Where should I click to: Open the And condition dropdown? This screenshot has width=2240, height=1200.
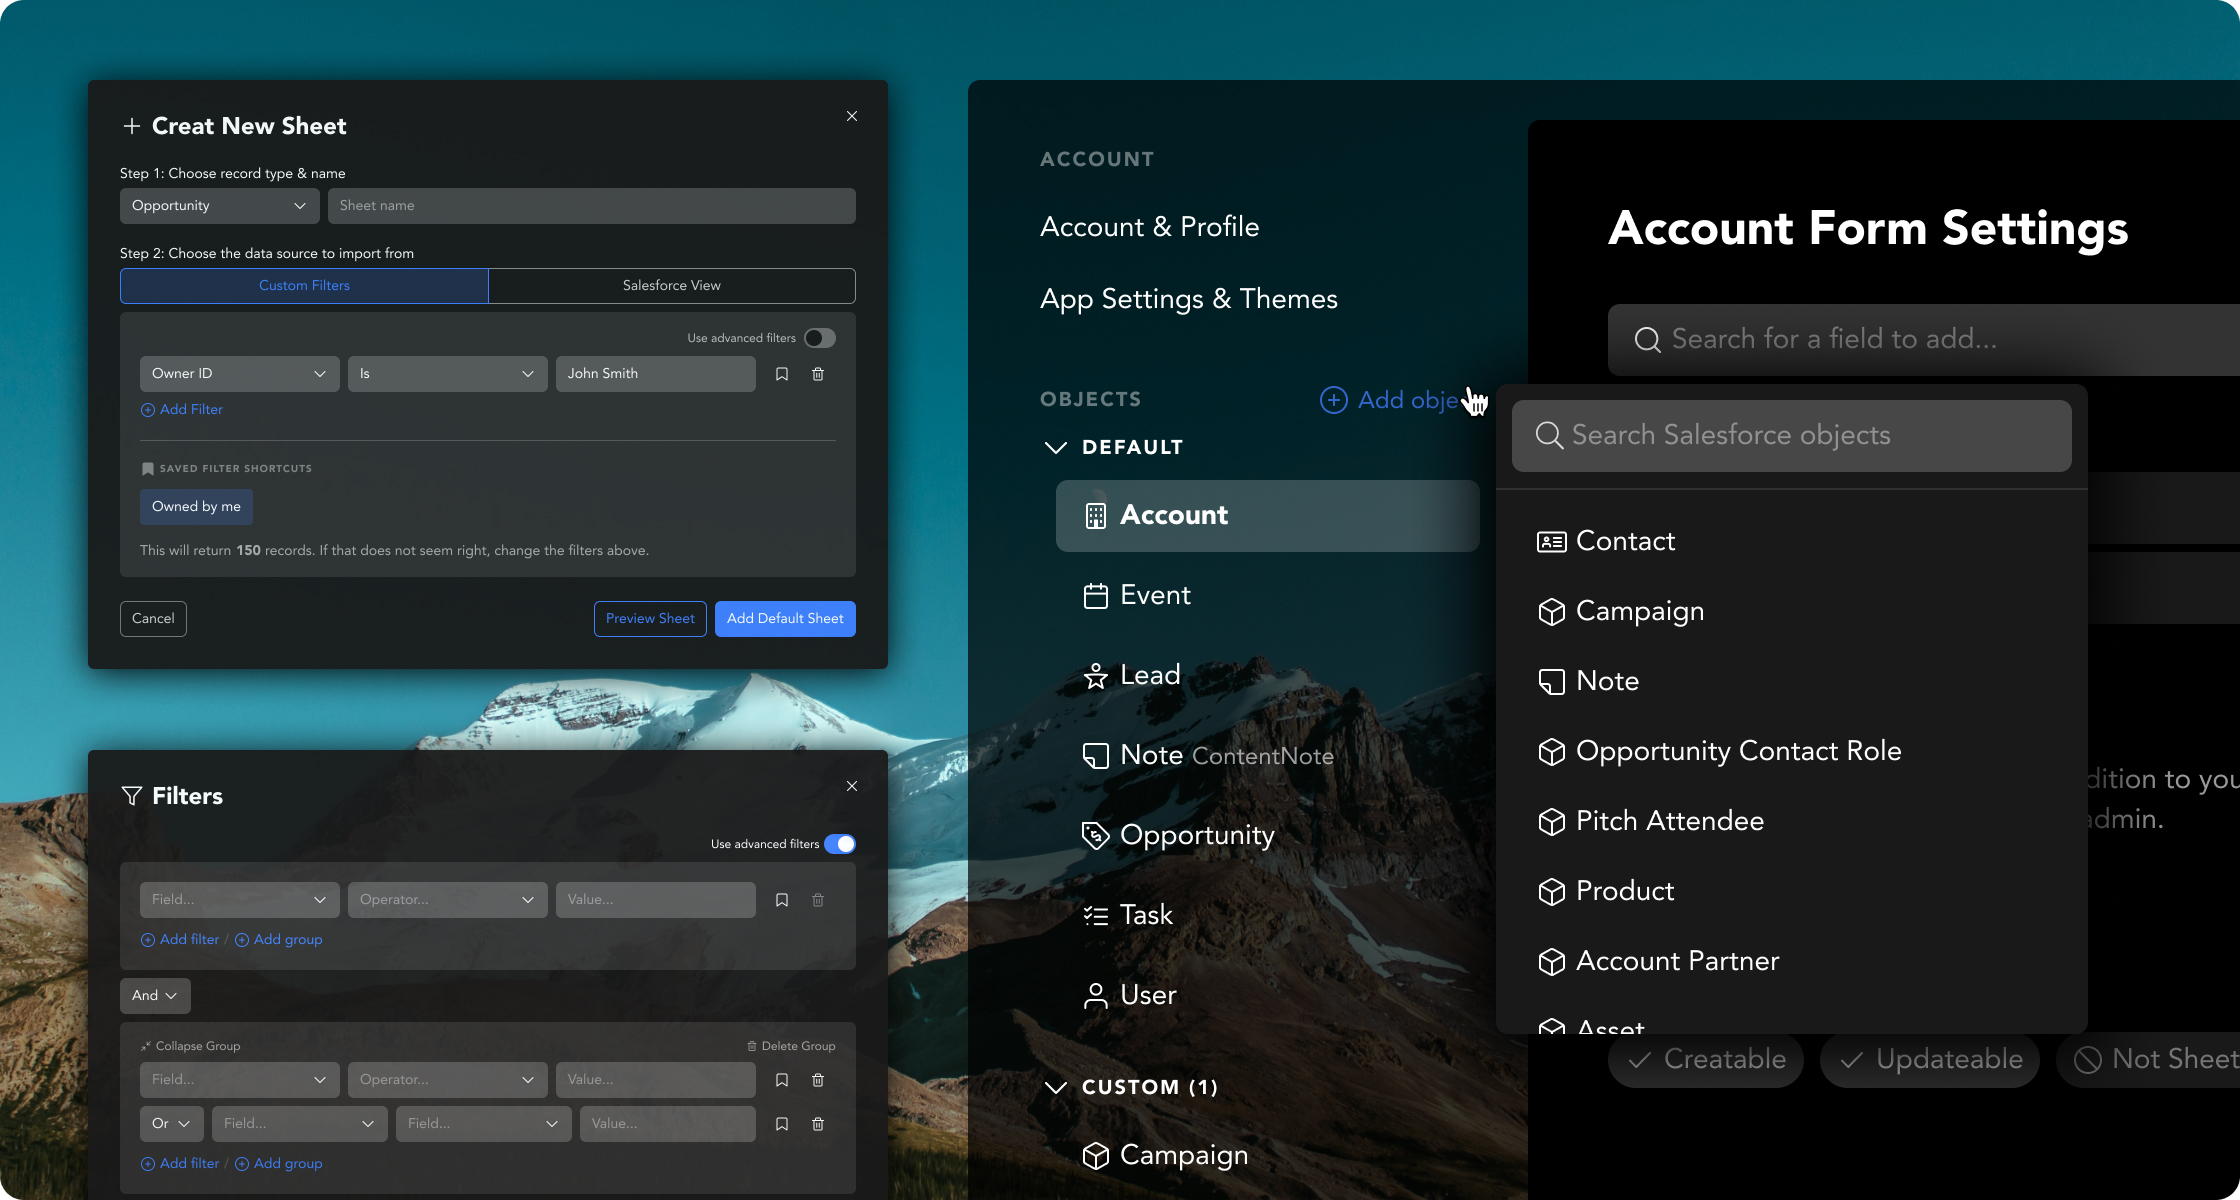(155, 996)
